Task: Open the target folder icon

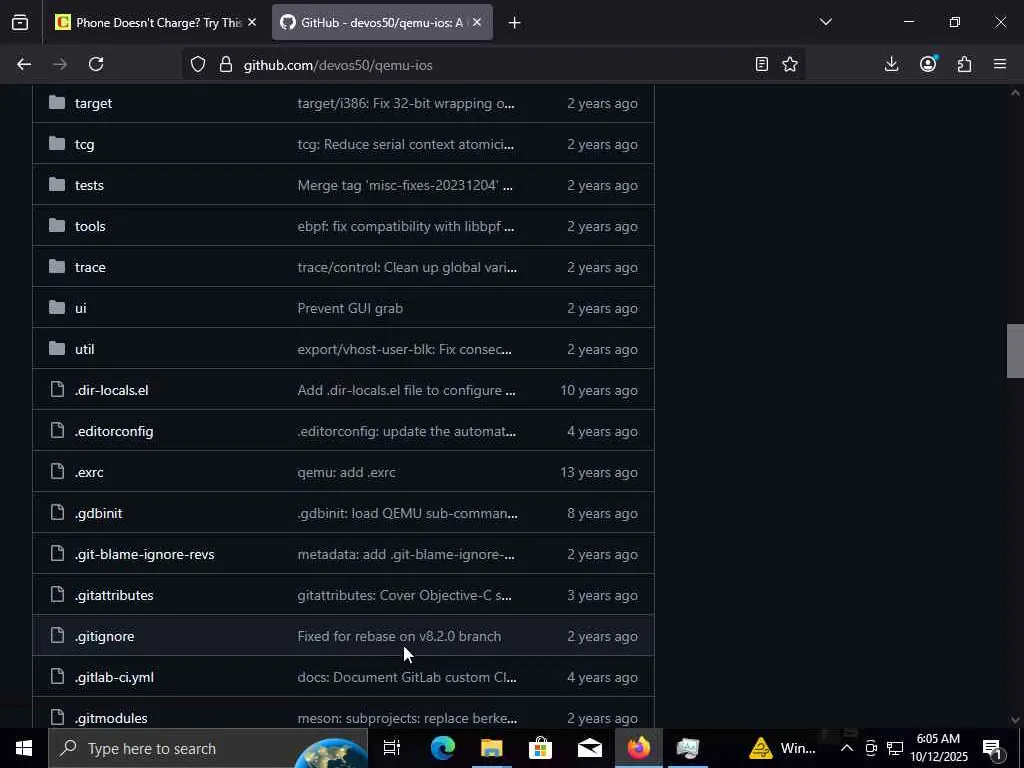Action: tap(57, 103)
